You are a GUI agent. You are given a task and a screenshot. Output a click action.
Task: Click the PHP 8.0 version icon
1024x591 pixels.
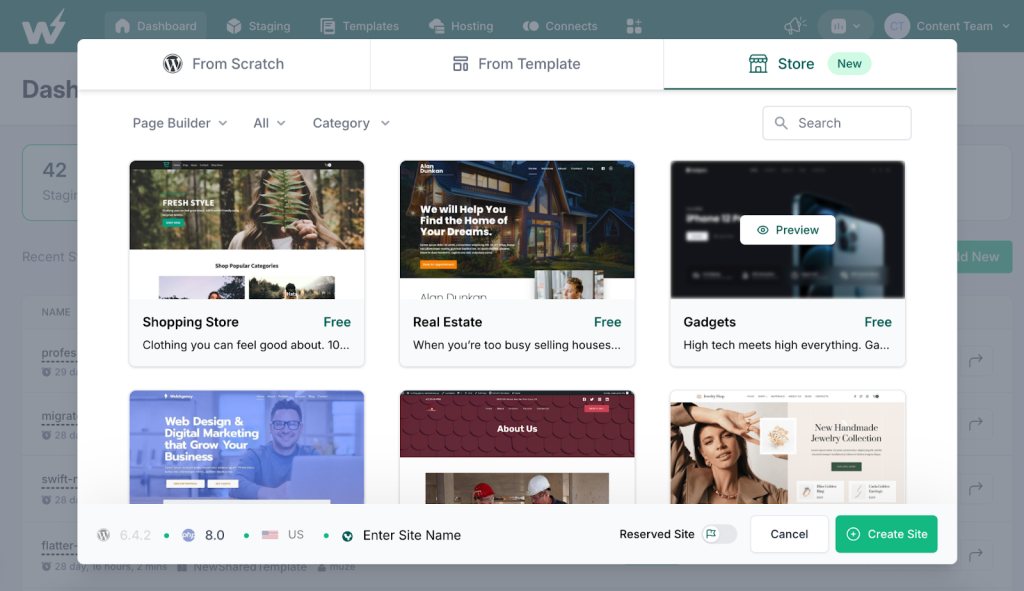pyautogui.click(x=188, y=535)
